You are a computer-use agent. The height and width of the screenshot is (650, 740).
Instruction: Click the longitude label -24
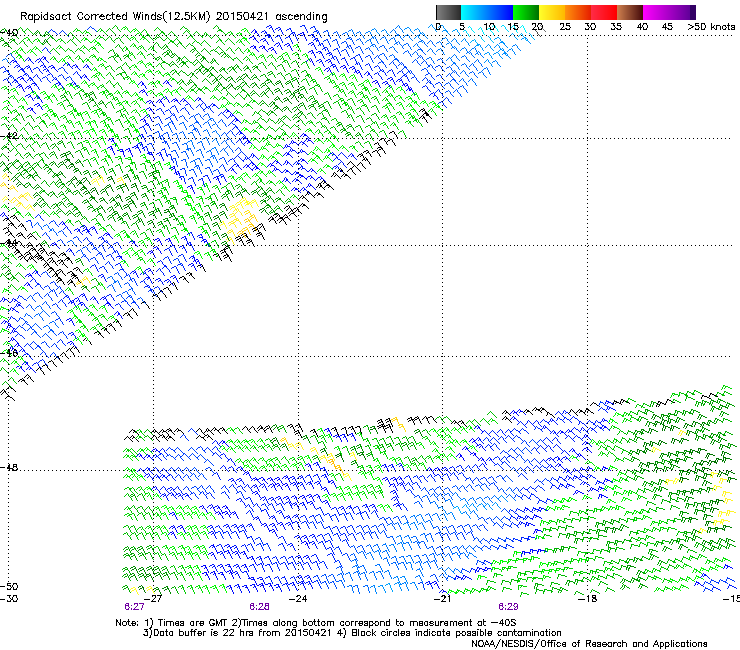click(x=298, y=599)
